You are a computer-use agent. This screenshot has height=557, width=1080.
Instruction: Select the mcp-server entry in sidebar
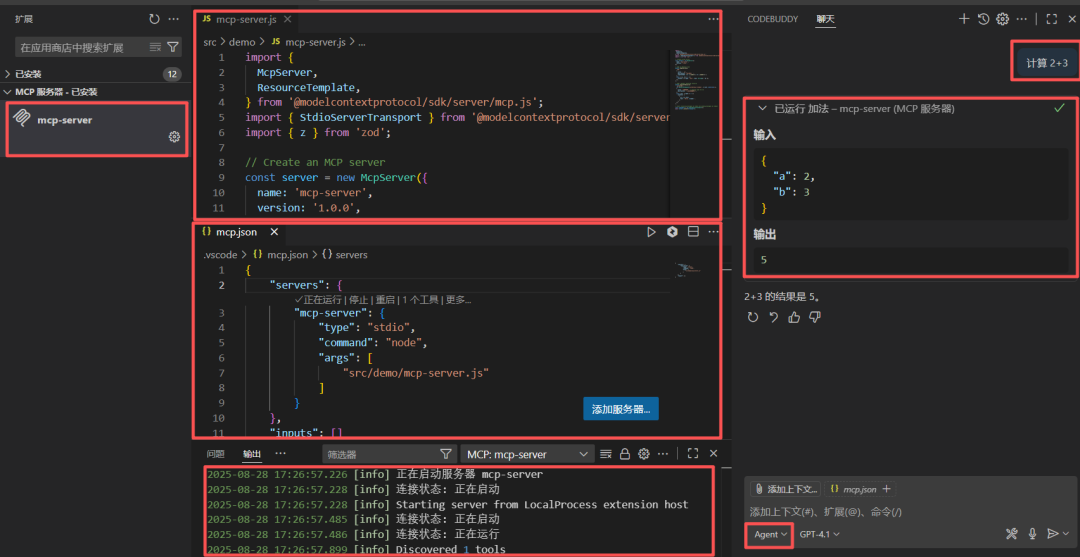tap(96, 129)
